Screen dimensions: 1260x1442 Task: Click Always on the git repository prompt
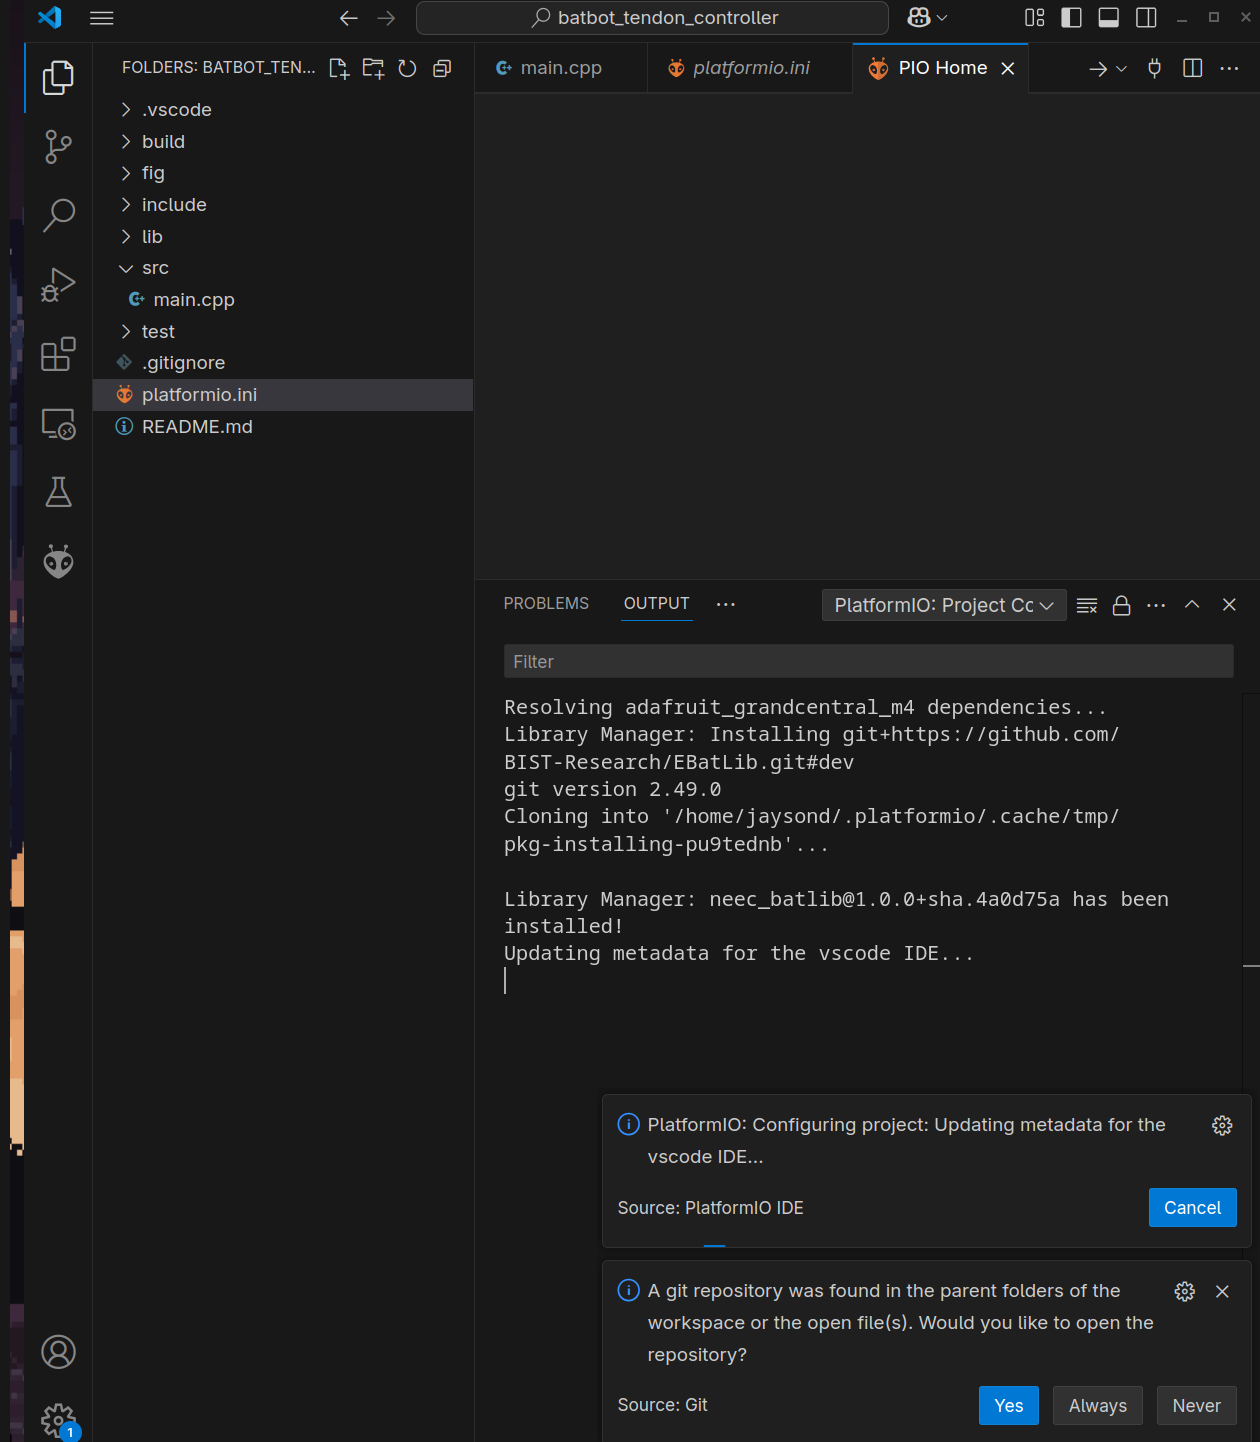tap(1097, 1405)
